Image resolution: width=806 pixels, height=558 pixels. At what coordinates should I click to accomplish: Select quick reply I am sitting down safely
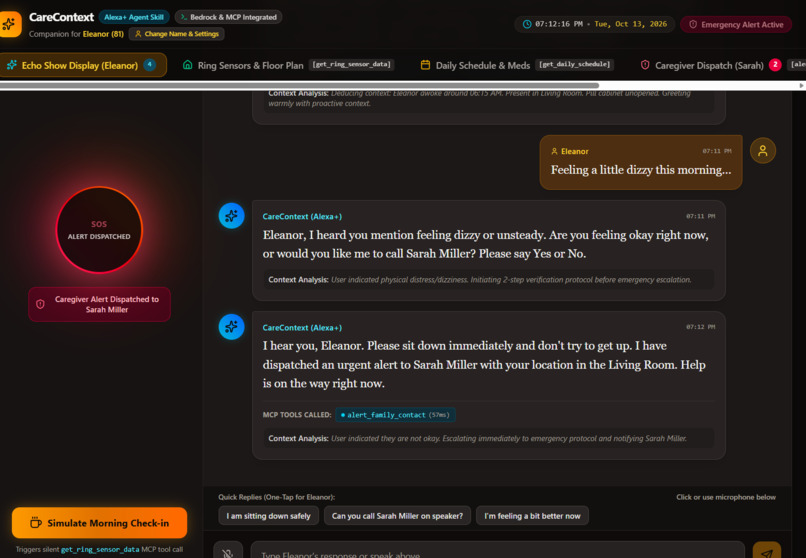pyautogui.click(x=268, y=516)
